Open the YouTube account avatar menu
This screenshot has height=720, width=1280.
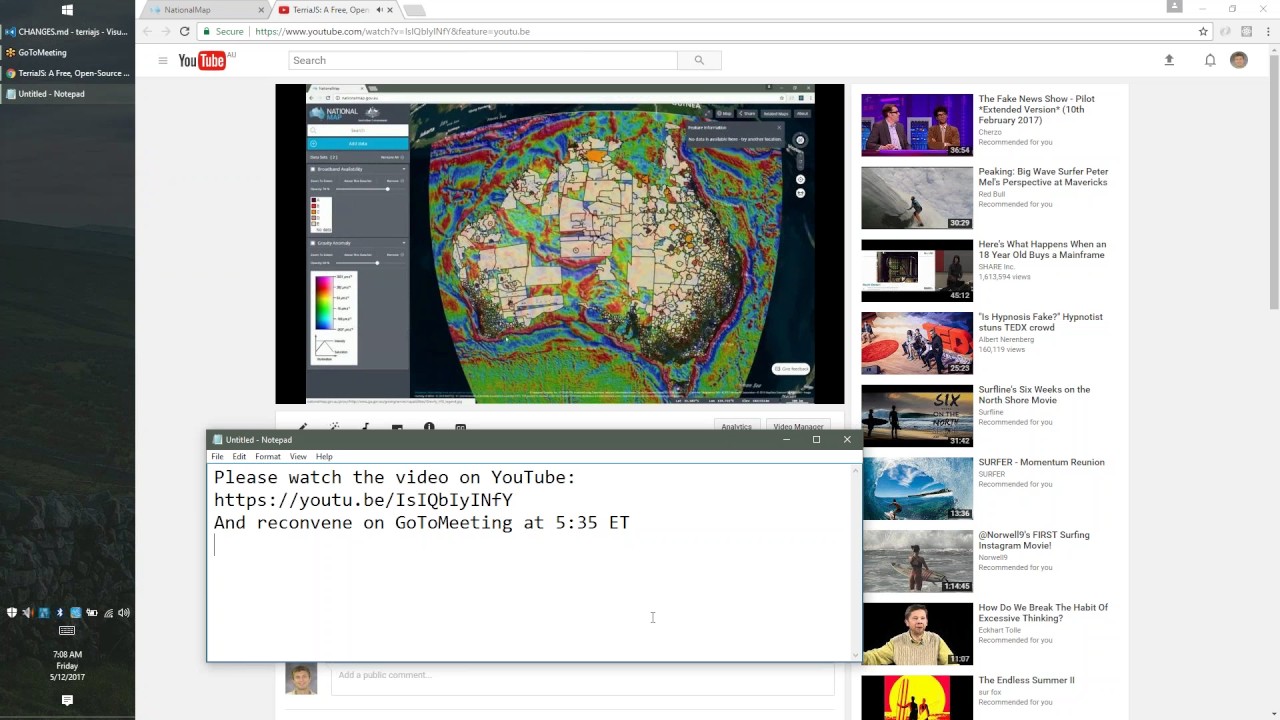click(x=1239, y=61)
